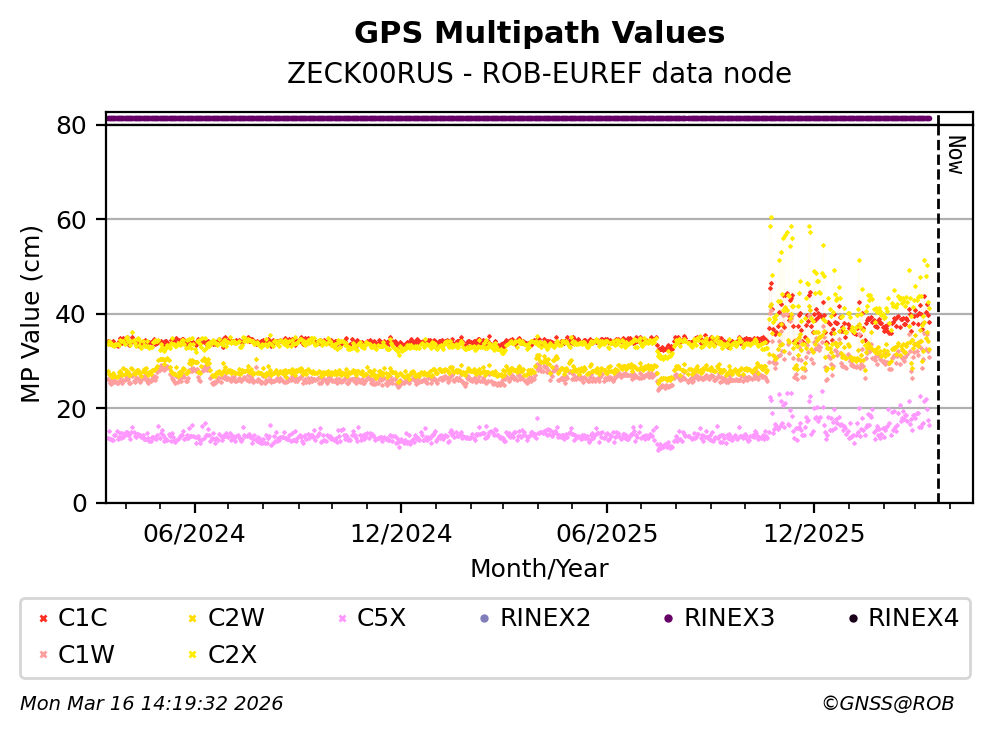992x734 pixels.
Task: Click the 60 value on y-axis
Action: [78, 219]
